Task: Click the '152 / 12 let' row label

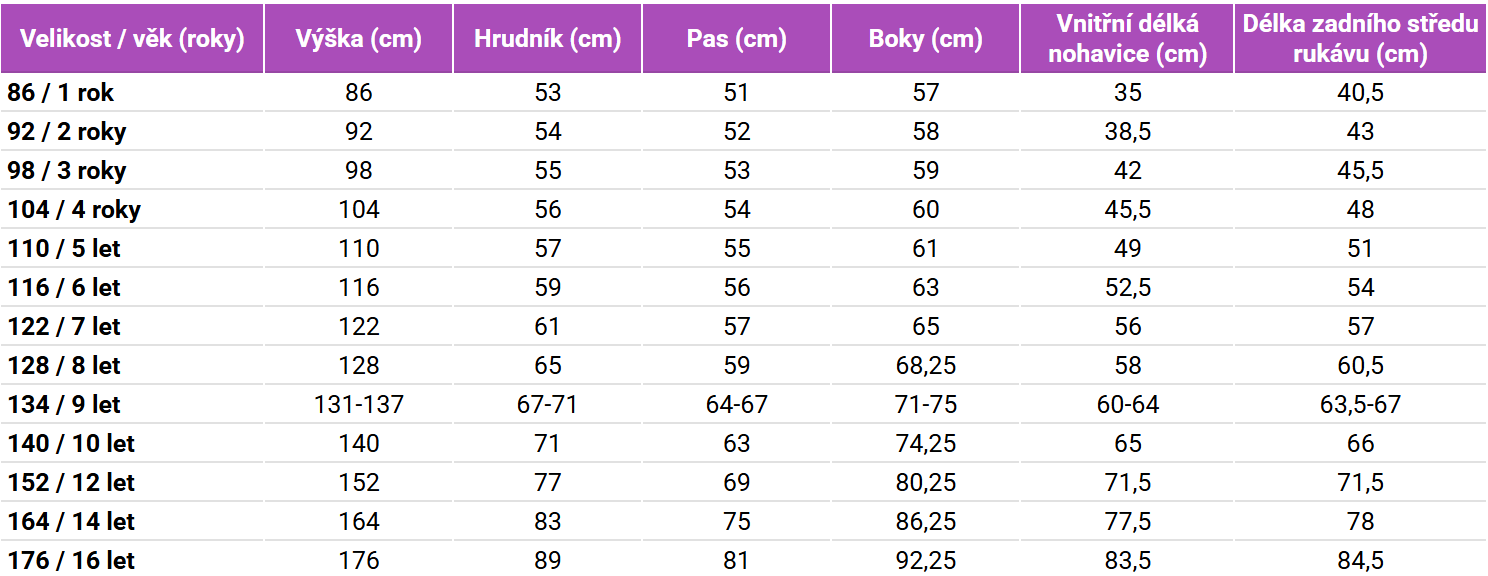Action: [71, 483]
